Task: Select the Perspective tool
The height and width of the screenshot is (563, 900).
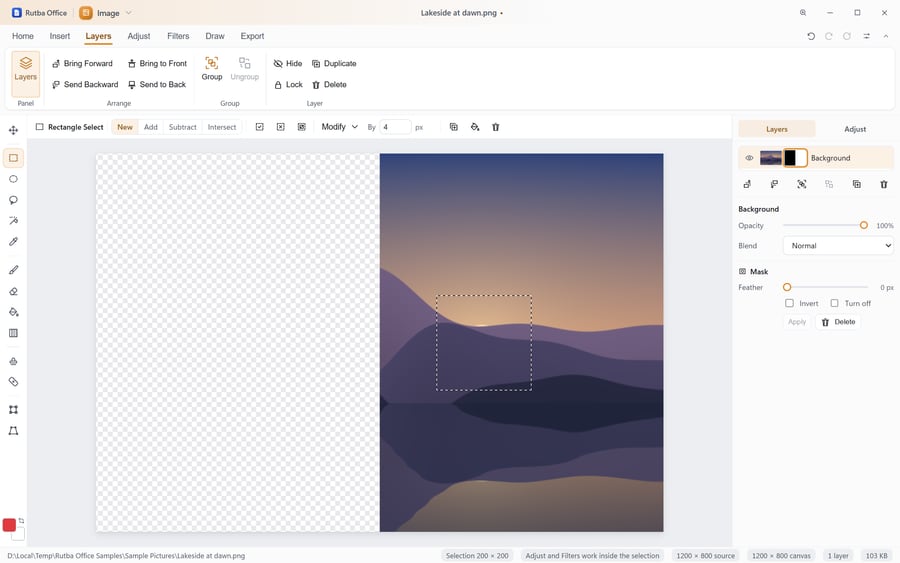Action: (x=13, y=431)
